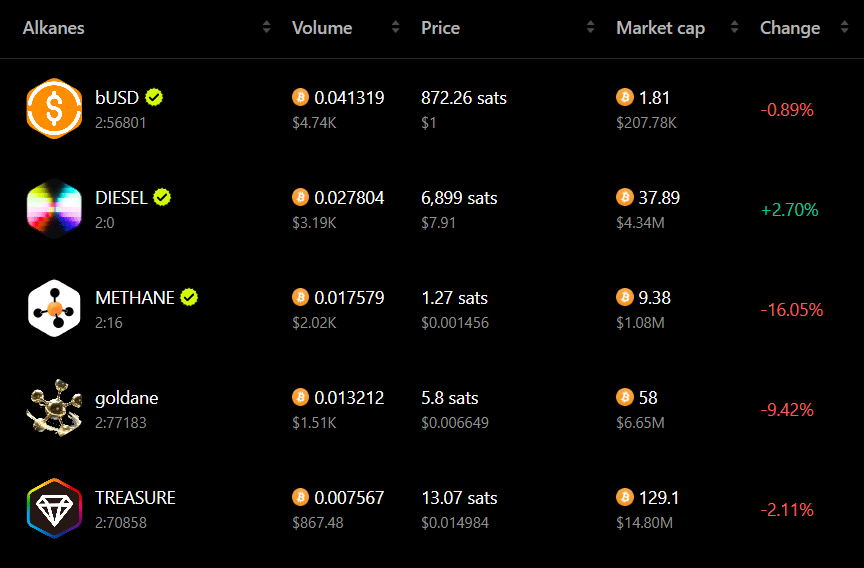This screenshot has height=568, width=864.
Task: Click bitcoin icon beside market cap 37.89
Action: point(625,197)
